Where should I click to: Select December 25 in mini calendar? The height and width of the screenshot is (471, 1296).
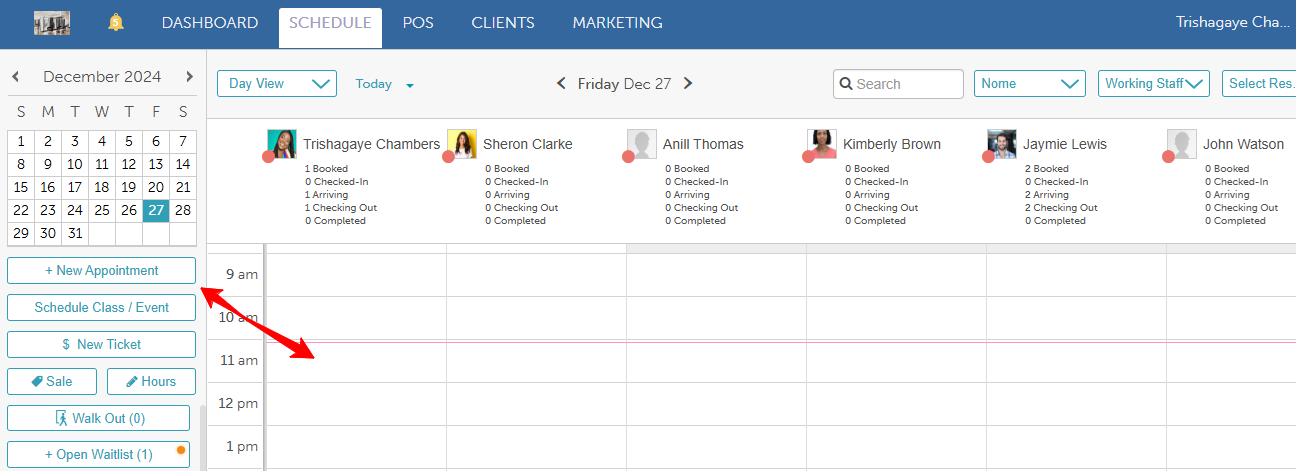coord(102,210)
